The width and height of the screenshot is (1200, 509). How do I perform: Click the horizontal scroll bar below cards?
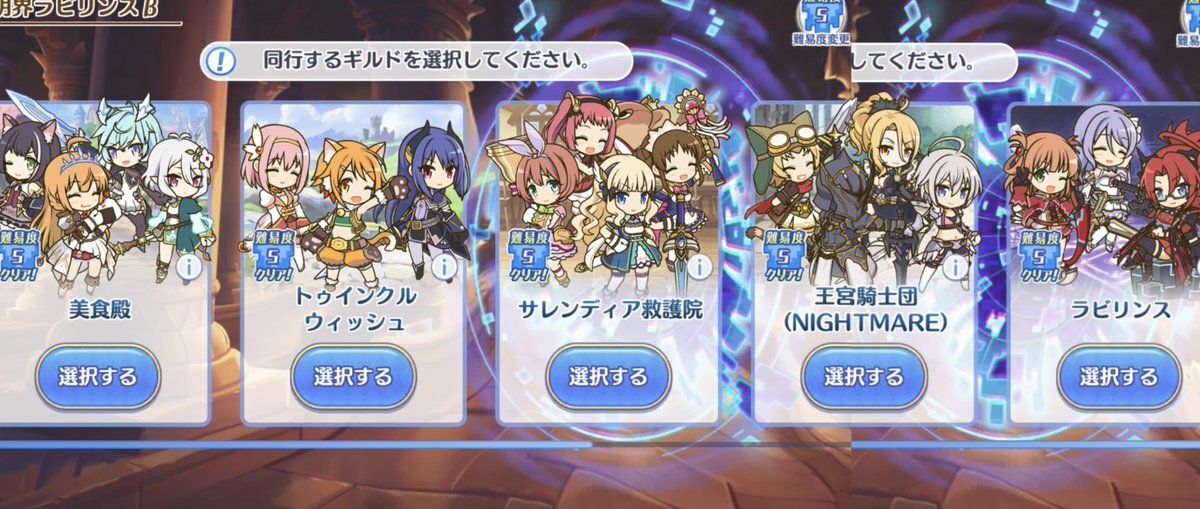[296, 445]
